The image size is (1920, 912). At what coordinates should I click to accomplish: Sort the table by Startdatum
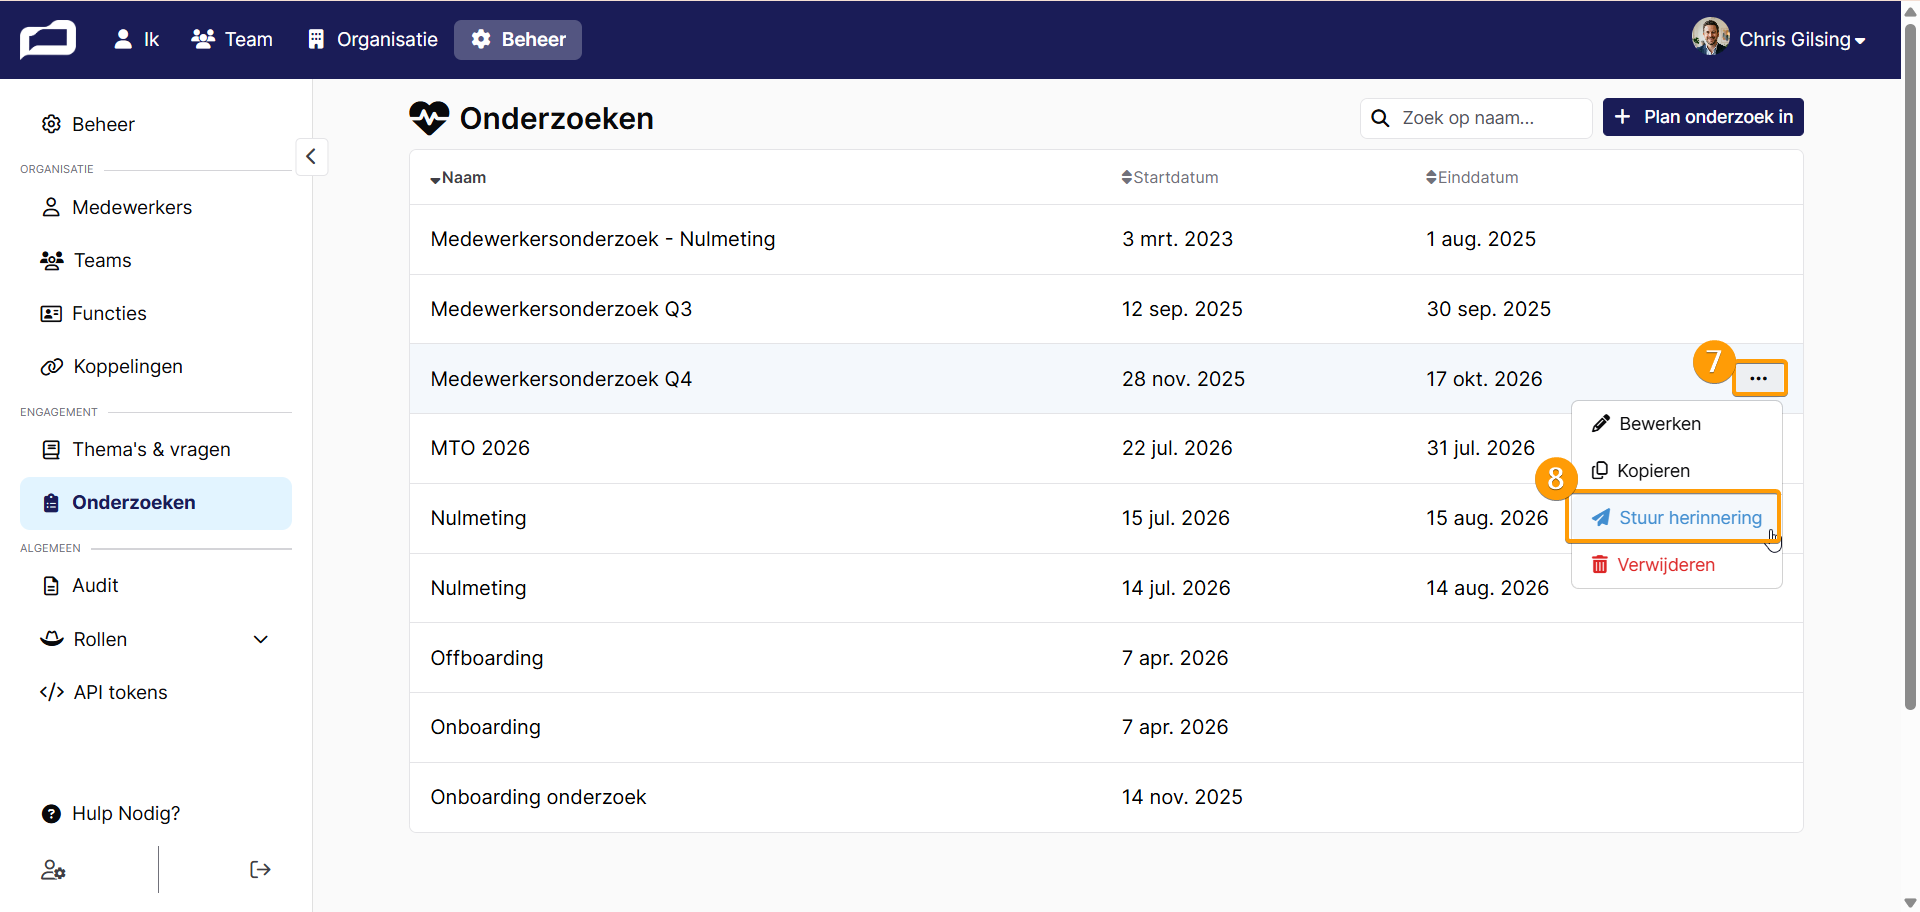tap(1170, 177)
